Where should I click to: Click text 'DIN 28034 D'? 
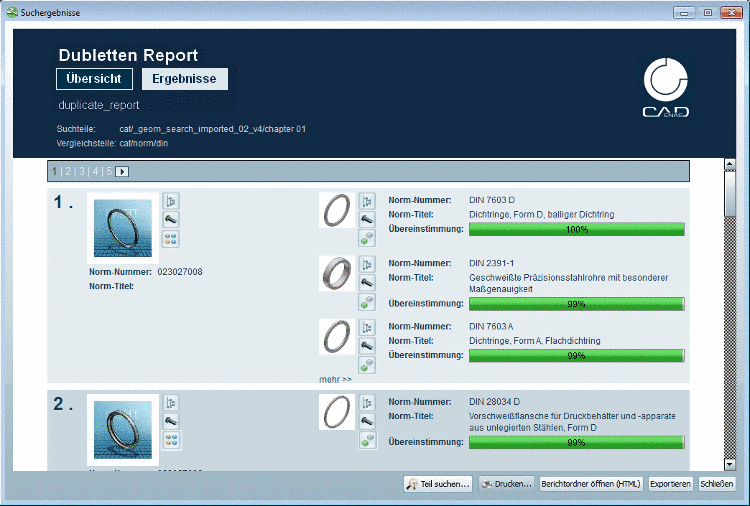(495, 402)
